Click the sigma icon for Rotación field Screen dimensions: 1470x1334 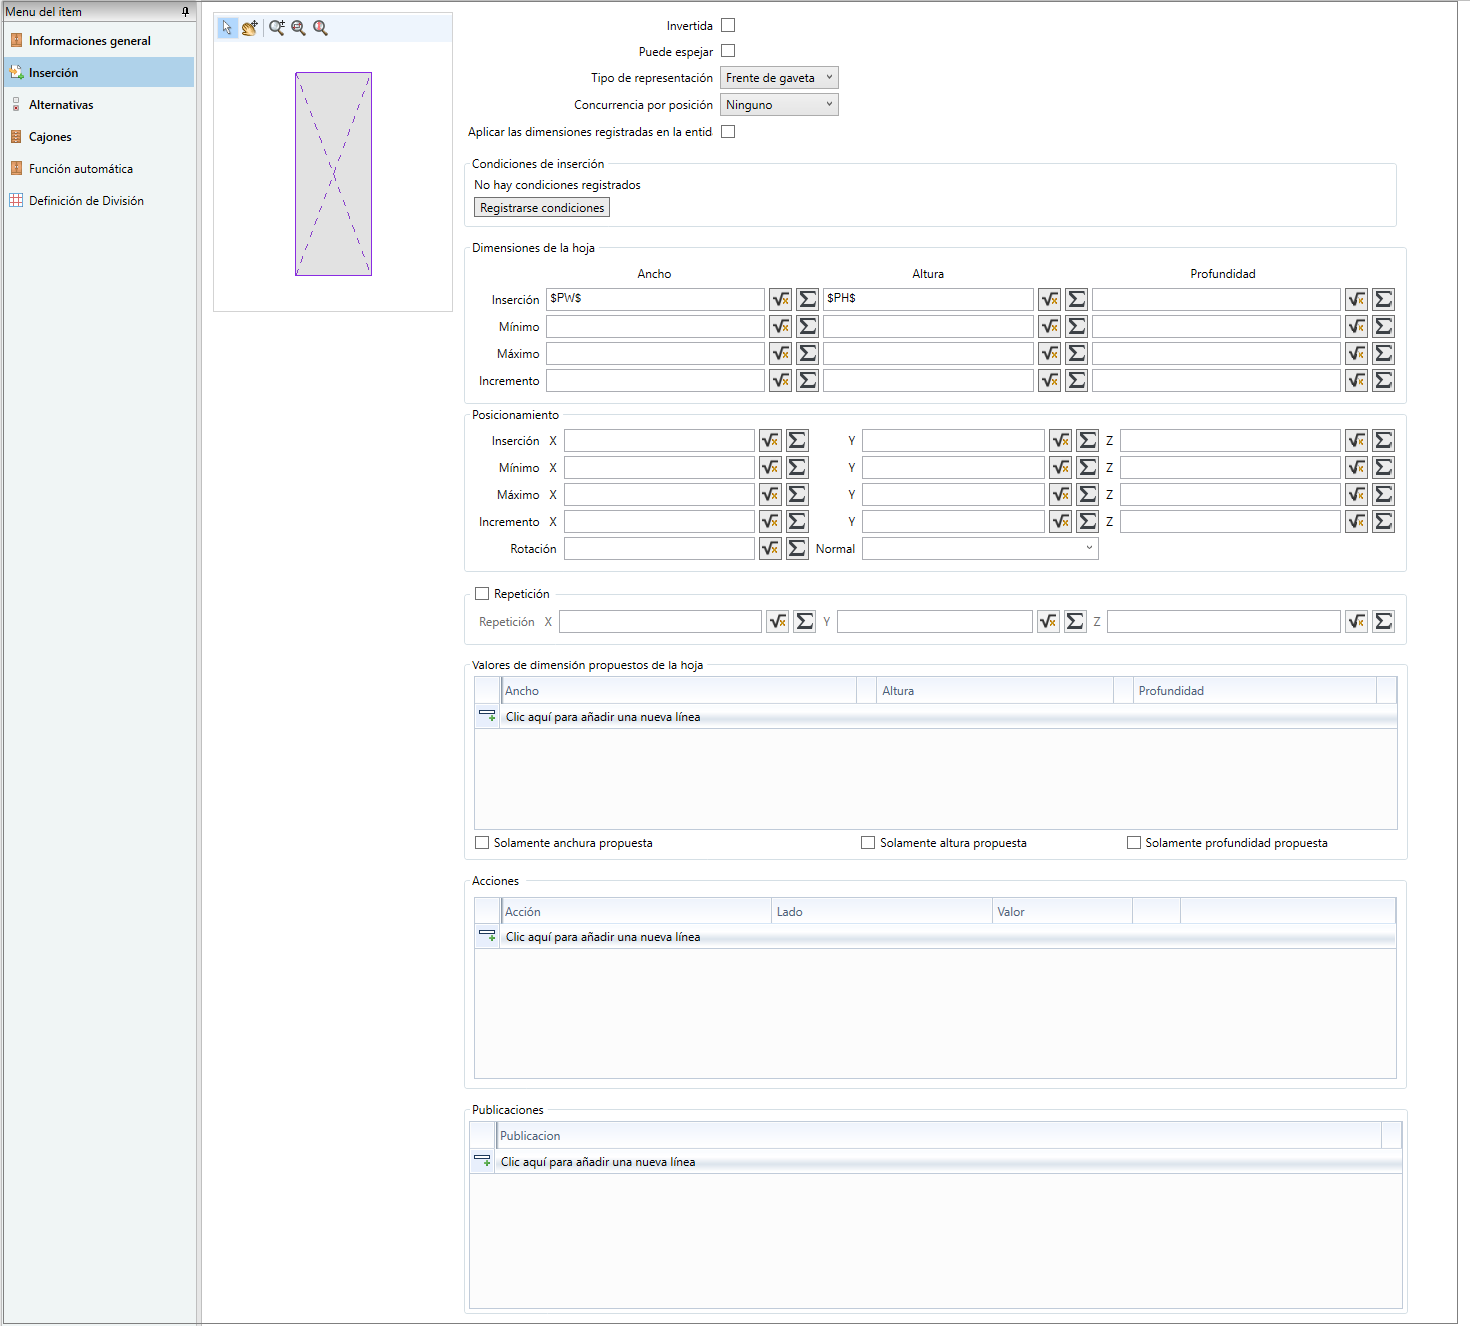point(797,548)
